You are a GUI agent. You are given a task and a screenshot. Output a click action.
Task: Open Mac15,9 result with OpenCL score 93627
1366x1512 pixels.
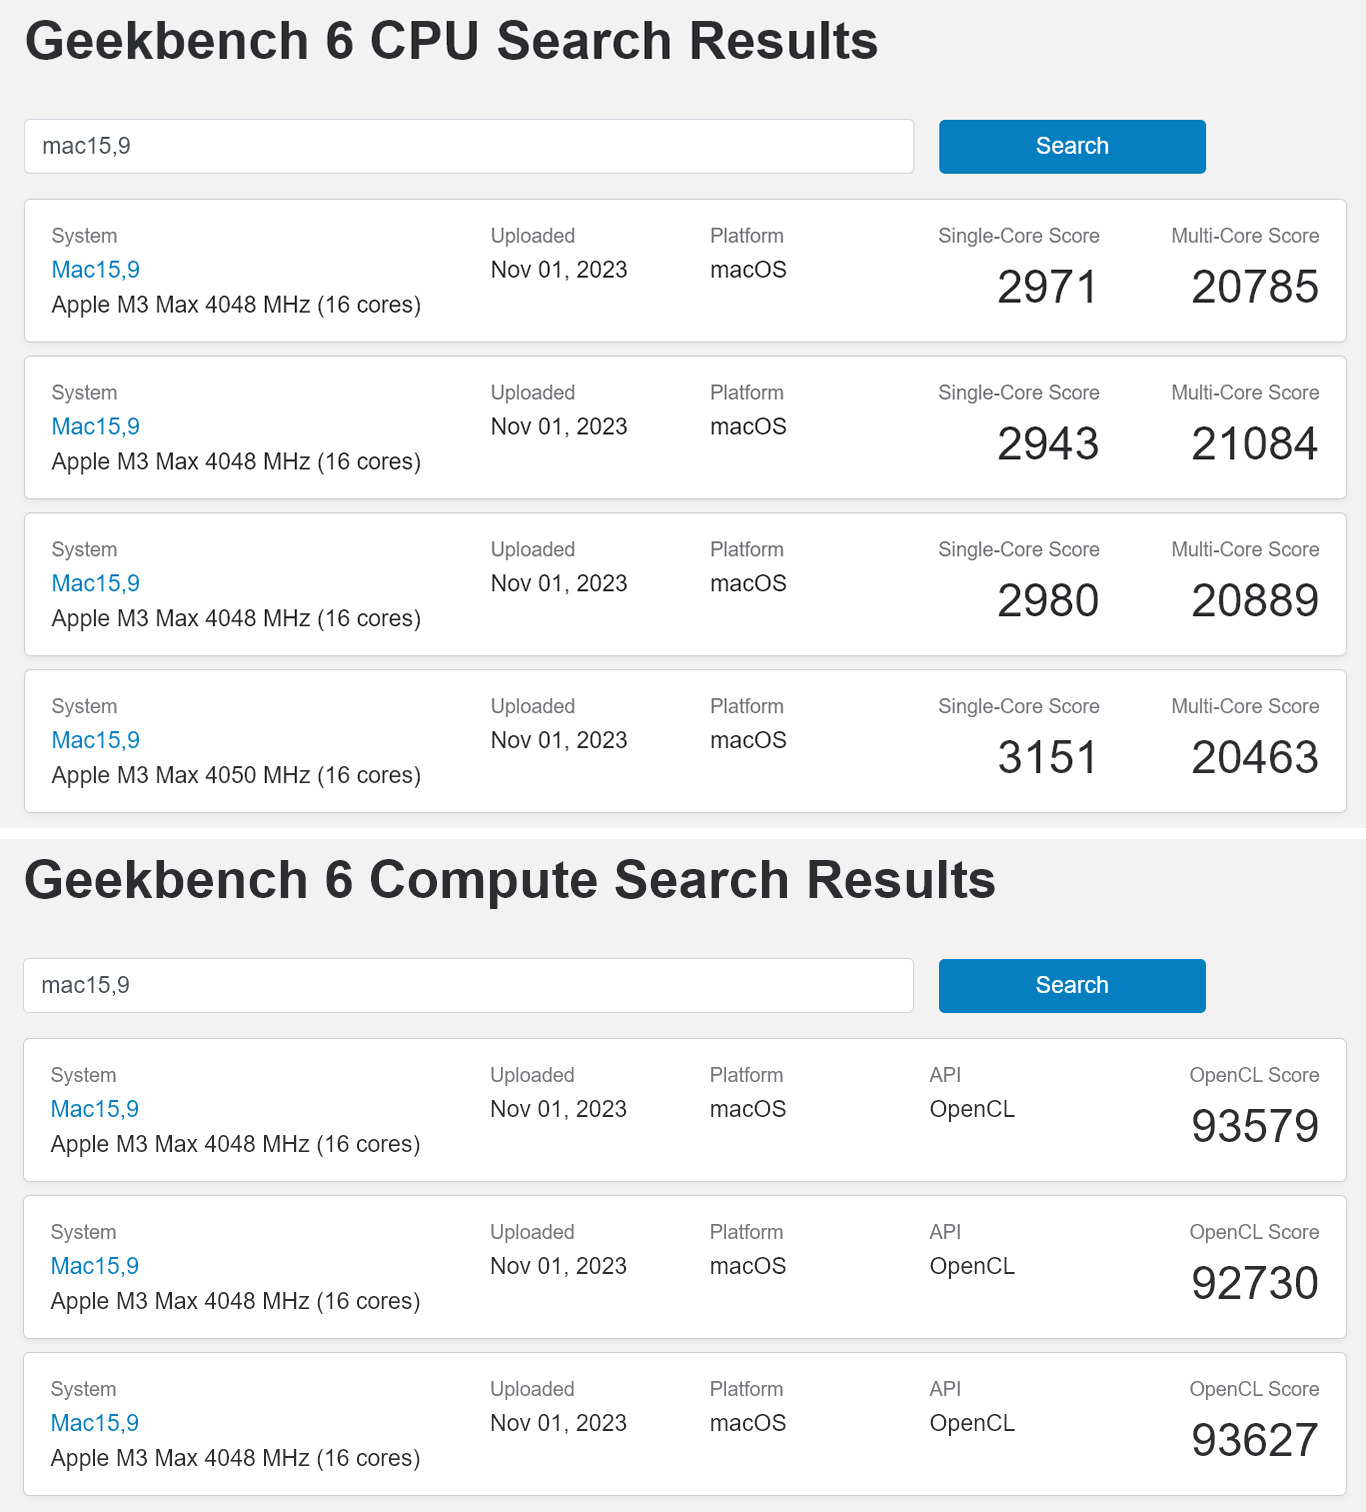95,1423
